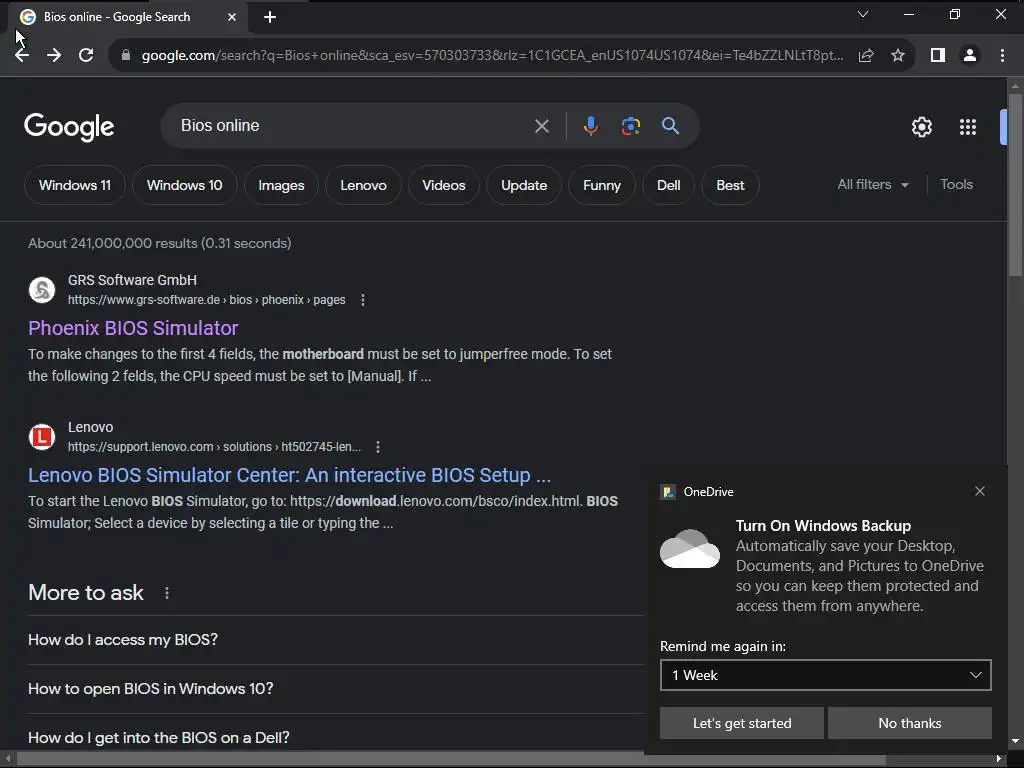The height and width of the screenshot is (768, 1024).
Task: Expand "How do I get into the BIOS on a Dell?"
Action: [336, 737]
